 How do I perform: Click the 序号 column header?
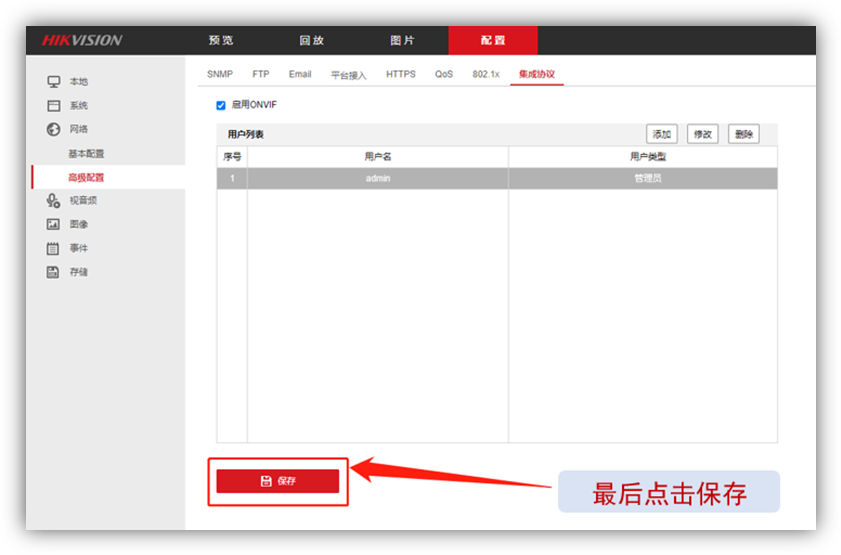point(232,157)
